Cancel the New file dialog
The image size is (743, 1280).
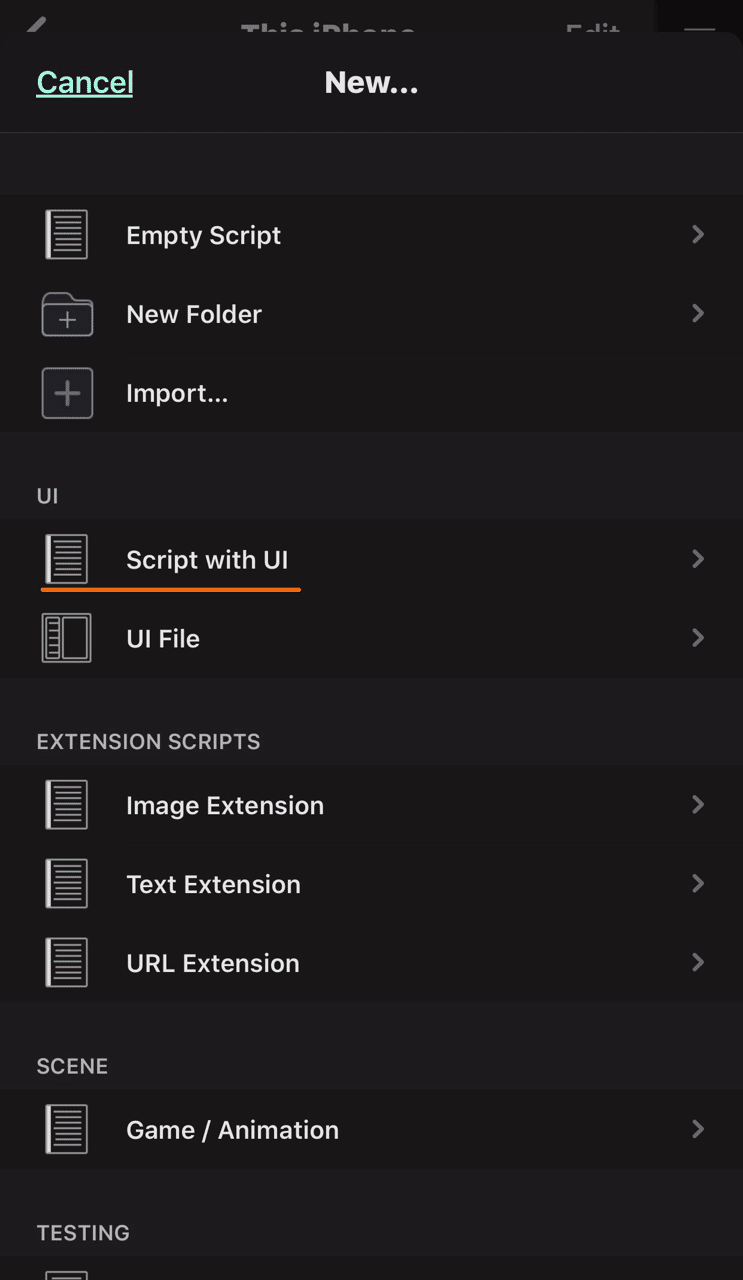pyautogui.click(x=85, y=82)
